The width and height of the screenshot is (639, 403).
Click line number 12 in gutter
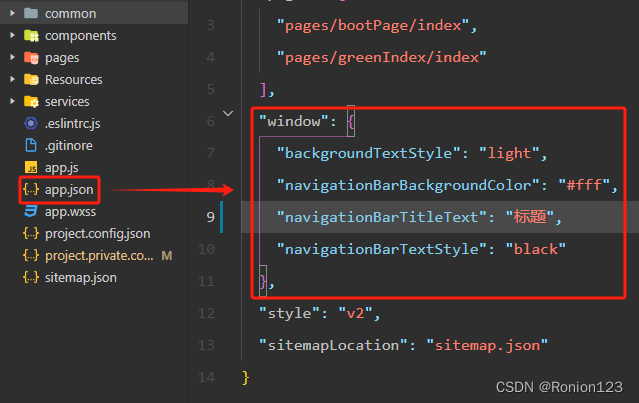(x=206, y=313)
